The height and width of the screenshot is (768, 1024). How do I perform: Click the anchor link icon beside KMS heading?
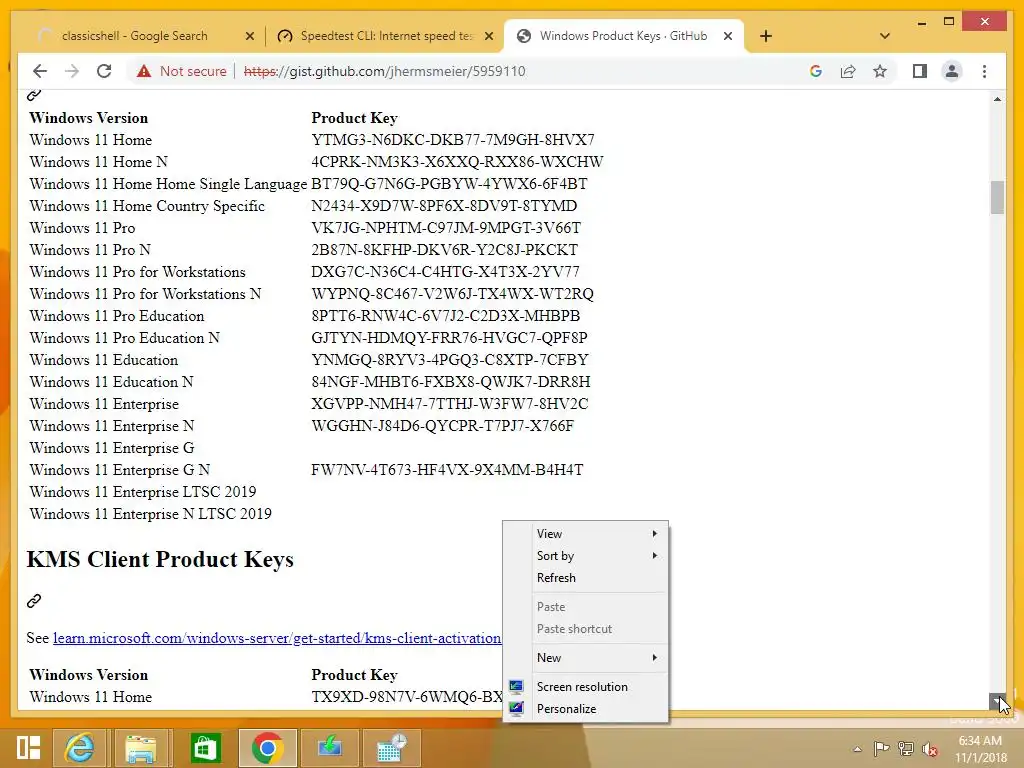point(34,601)
